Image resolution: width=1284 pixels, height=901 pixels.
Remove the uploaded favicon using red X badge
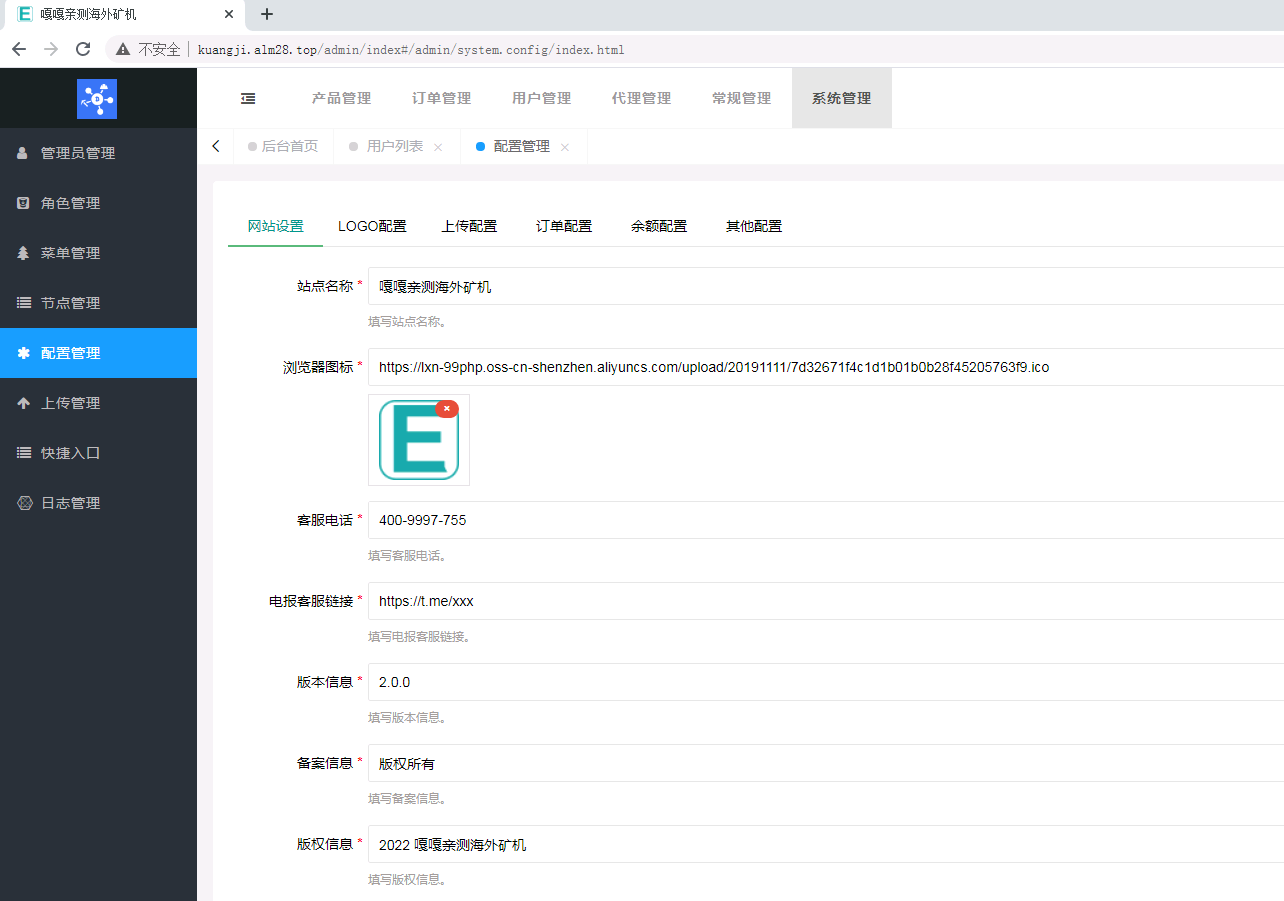click(x=447, y=409)
